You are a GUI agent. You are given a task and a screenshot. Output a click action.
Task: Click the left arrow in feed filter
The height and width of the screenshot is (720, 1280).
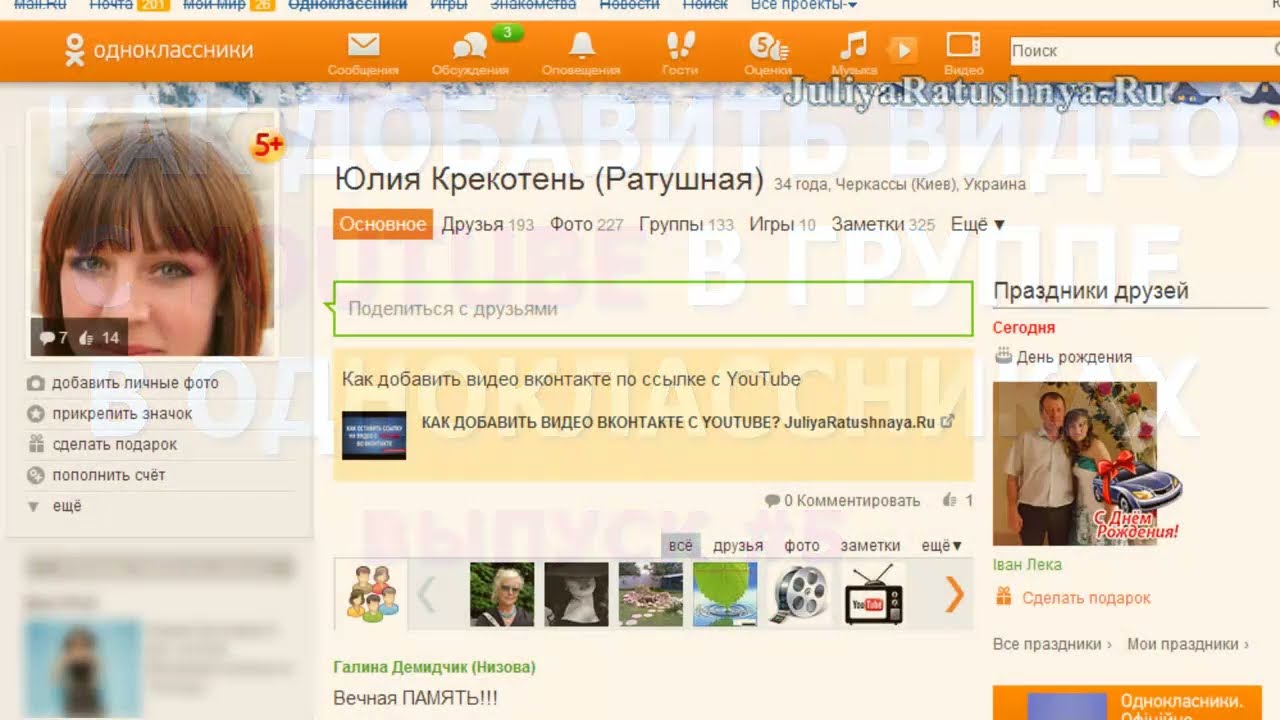[x=427, y=594]
